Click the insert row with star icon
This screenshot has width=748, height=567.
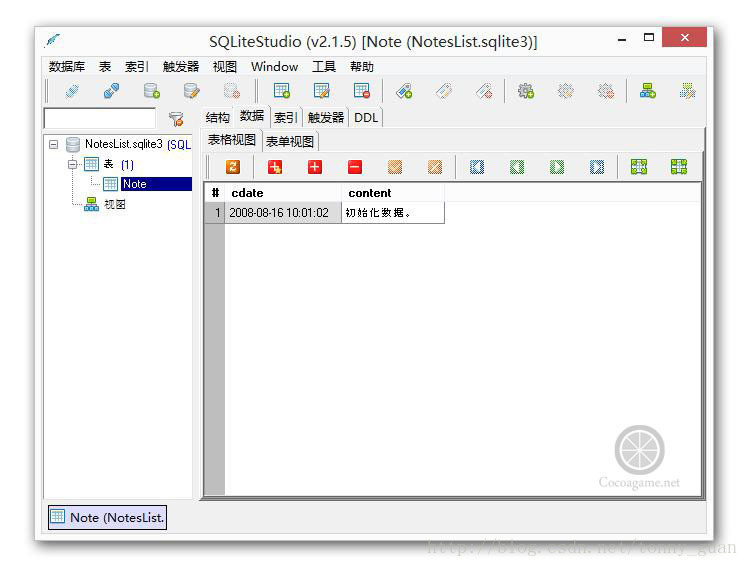pyautogui.click(x=275, y=167)
